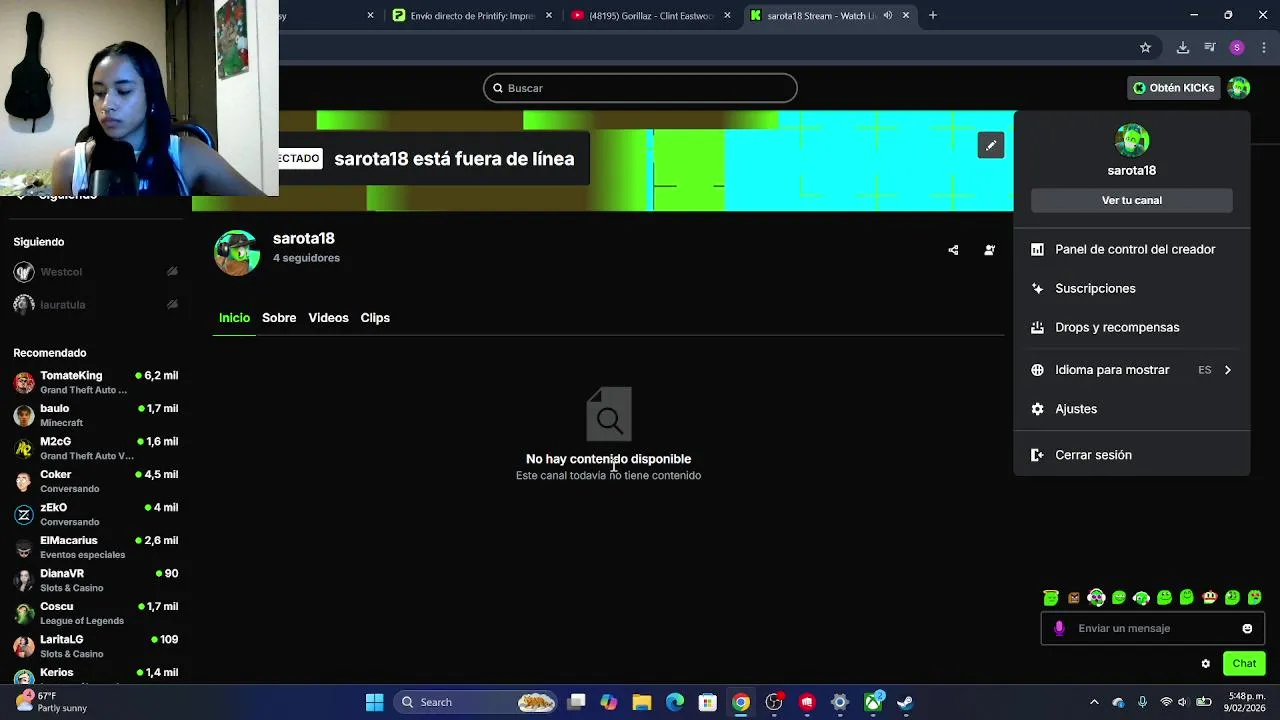Screen dimensions: 1280x720
Task: Open Windows Start menu
Action: click(374, 702)
